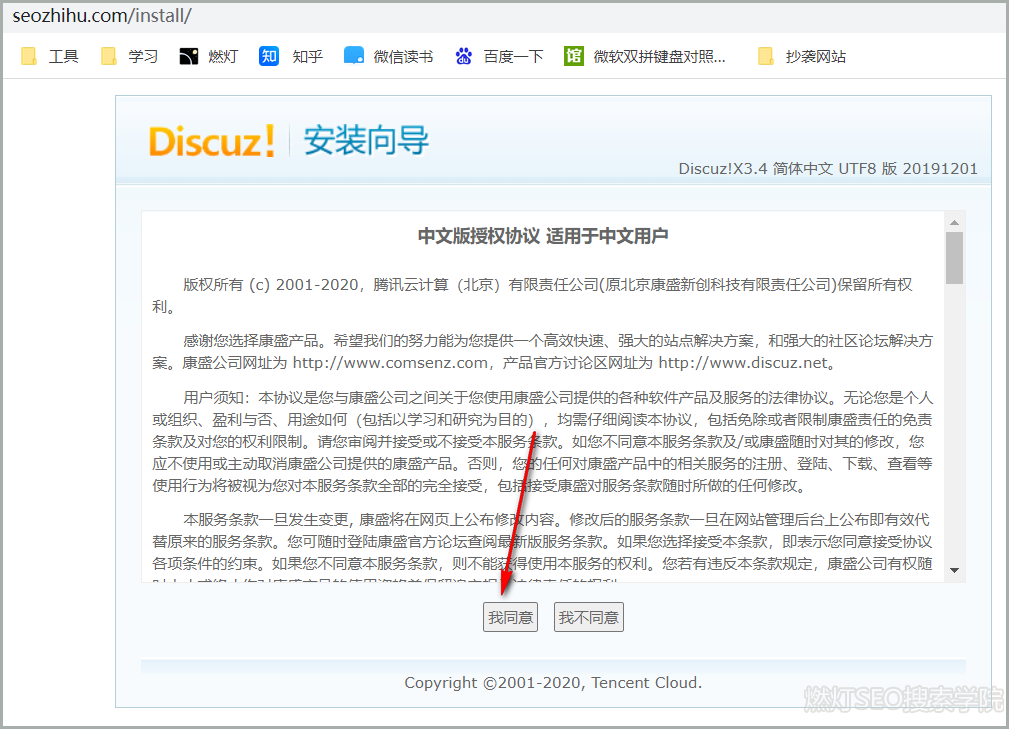Click the blue 微信读书 favicon
1009x729 pixels.
point(354,57)
